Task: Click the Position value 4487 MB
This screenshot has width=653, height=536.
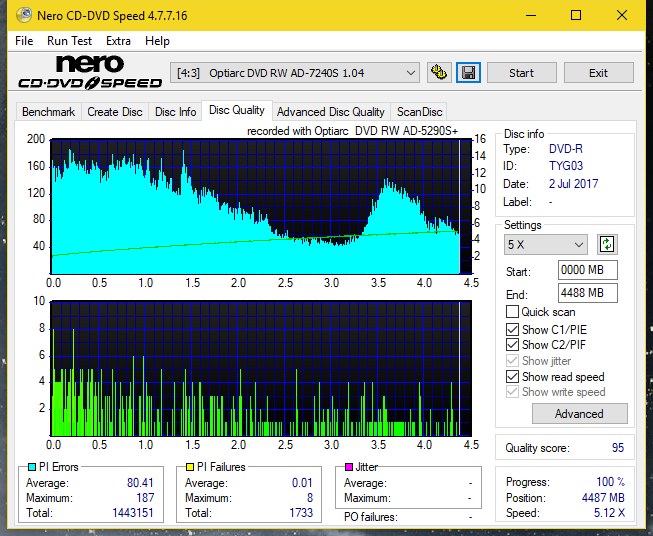Action: pos(603,498)
